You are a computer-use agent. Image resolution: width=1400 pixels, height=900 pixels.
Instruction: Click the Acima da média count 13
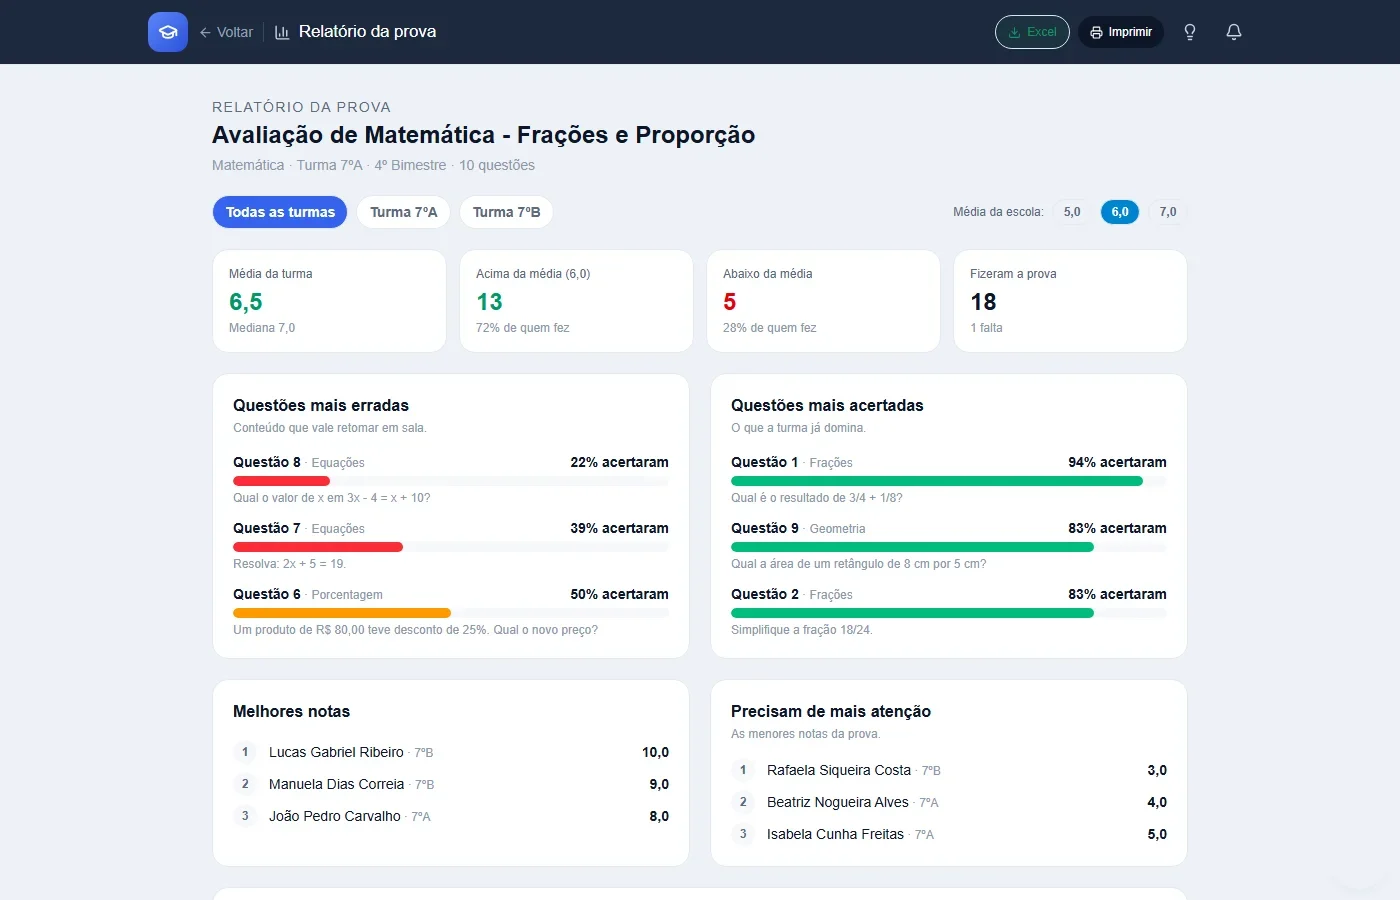click(x=489, y=302)
